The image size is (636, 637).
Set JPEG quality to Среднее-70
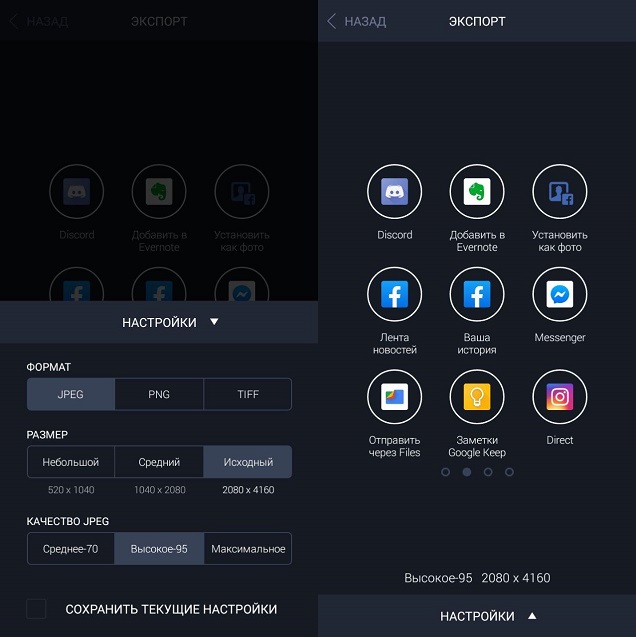71,549
